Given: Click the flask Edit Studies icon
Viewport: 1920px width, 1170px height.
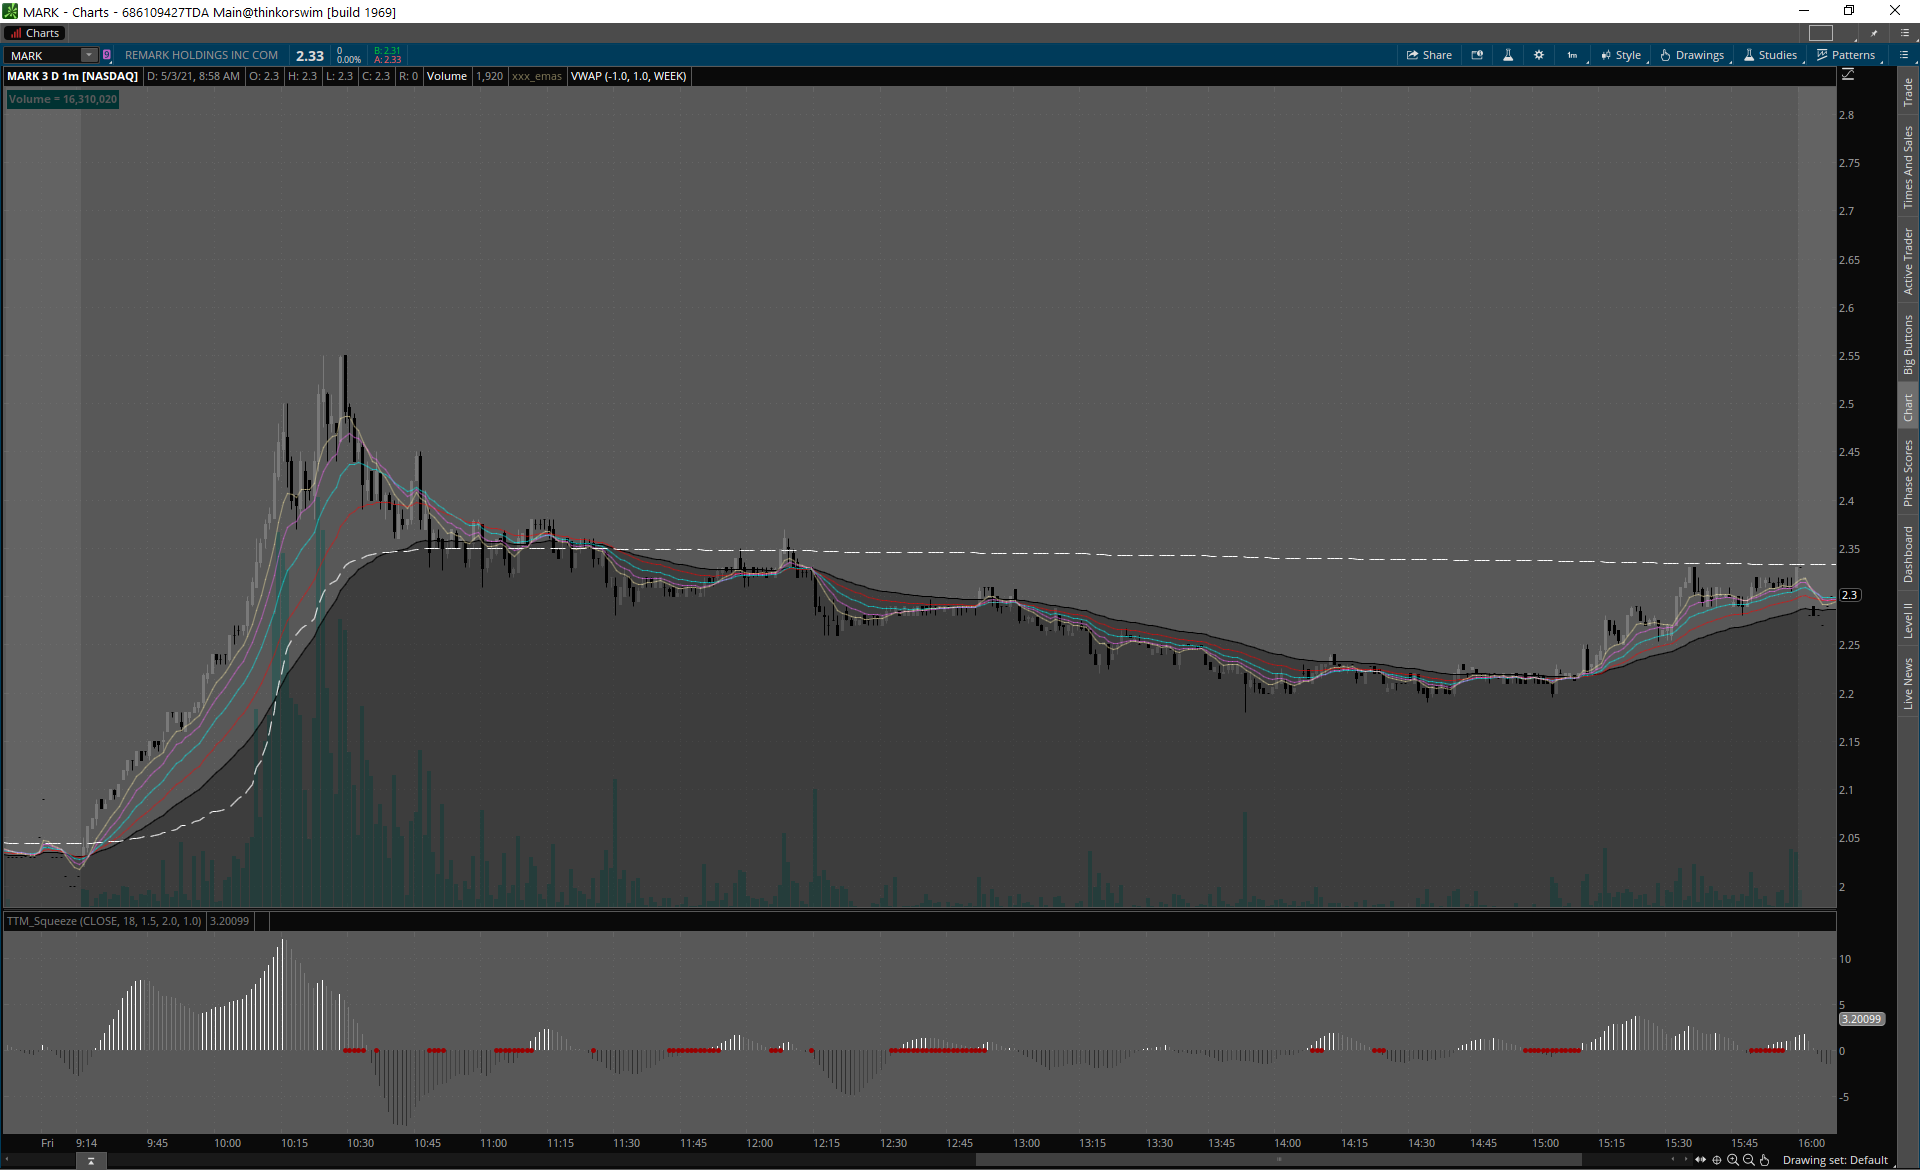Looking at the screenshot, I should coord(1508,55).
